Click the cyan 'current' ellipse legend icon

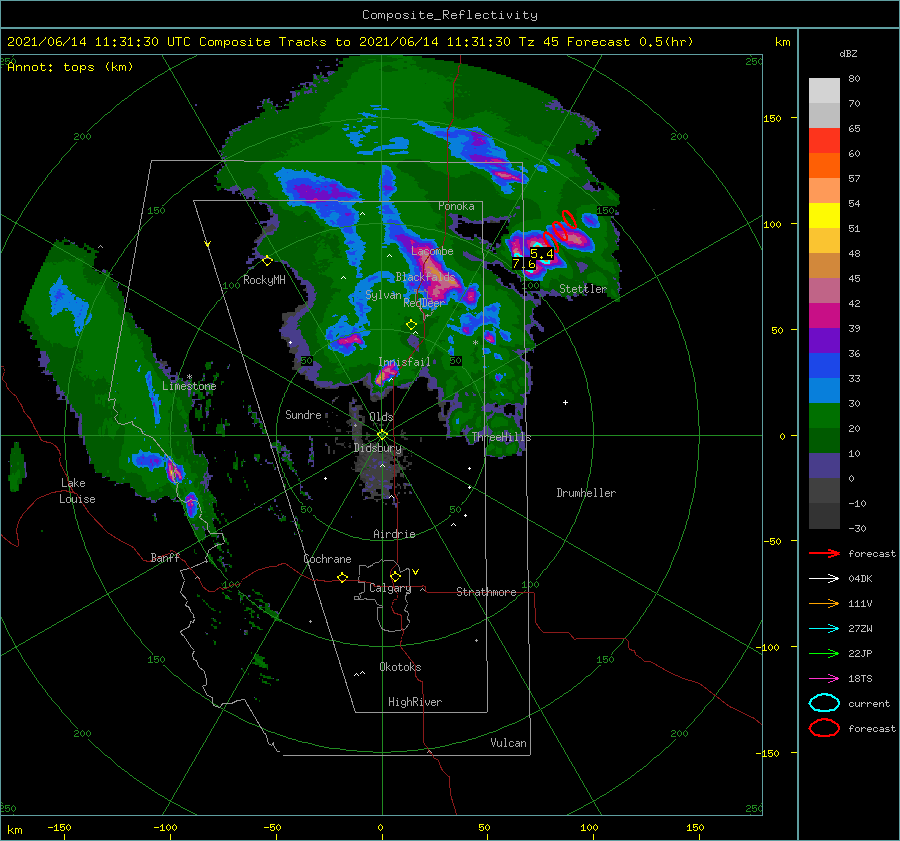[824, 703]
